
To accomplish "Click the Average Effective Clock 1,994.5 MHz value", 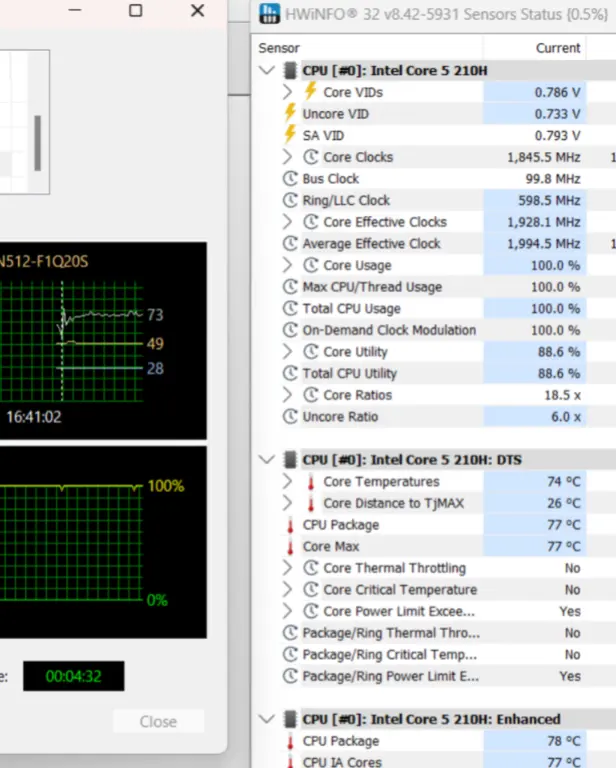I will coord(544,243).
